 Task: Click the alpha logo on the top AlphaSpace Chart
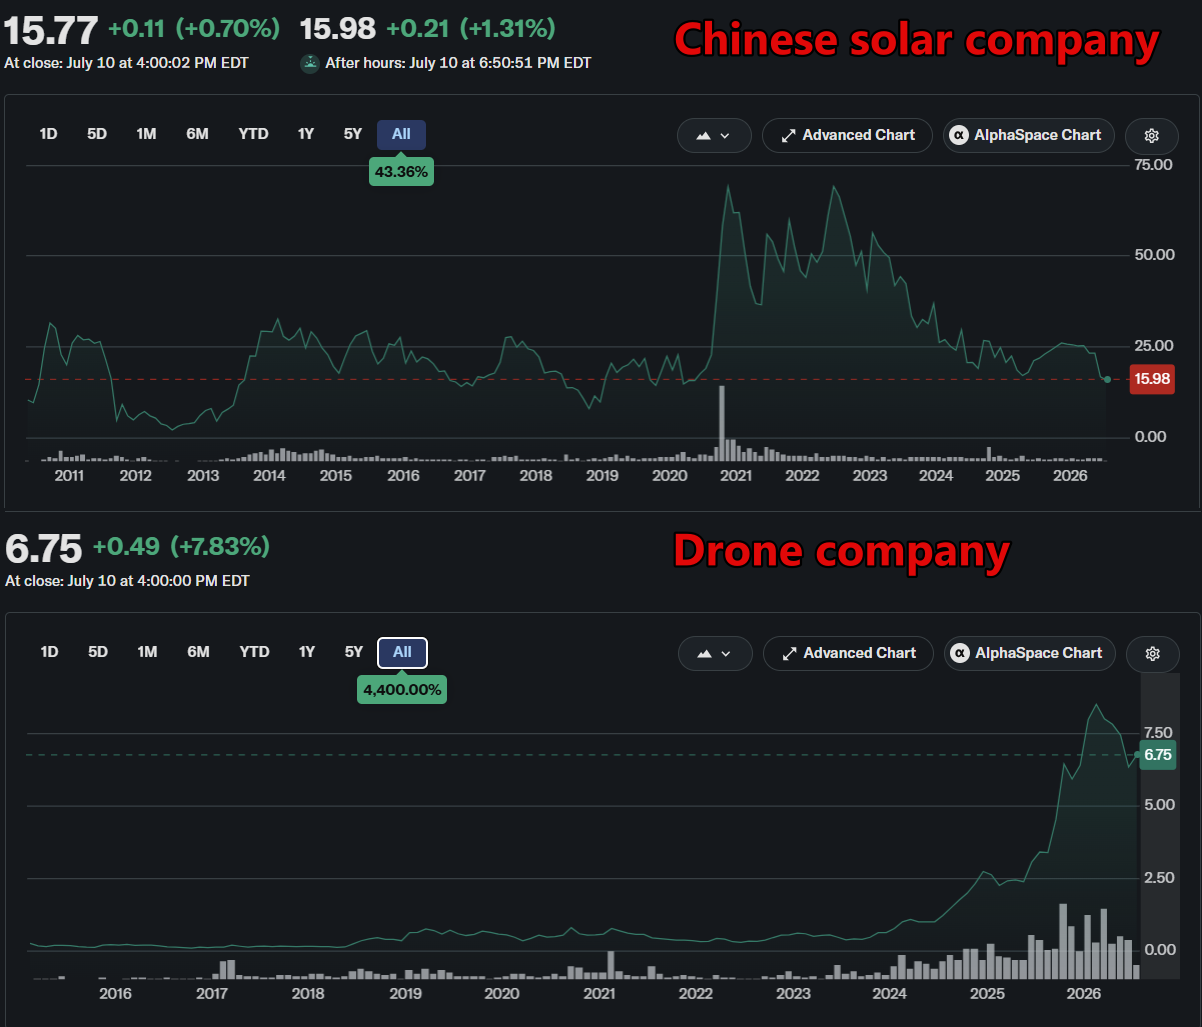pos(959,135)
